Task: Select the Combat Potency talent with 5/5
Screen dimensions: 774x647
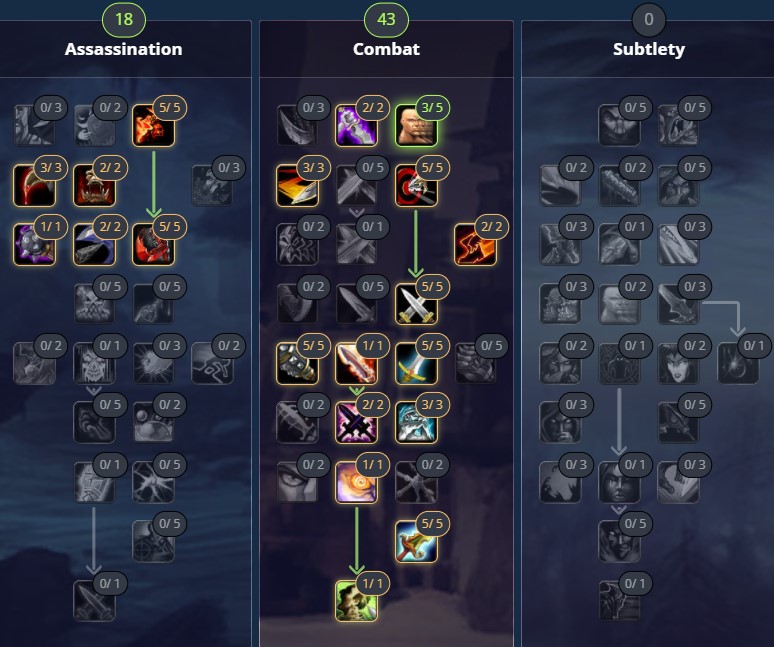Action: (416, 541)
